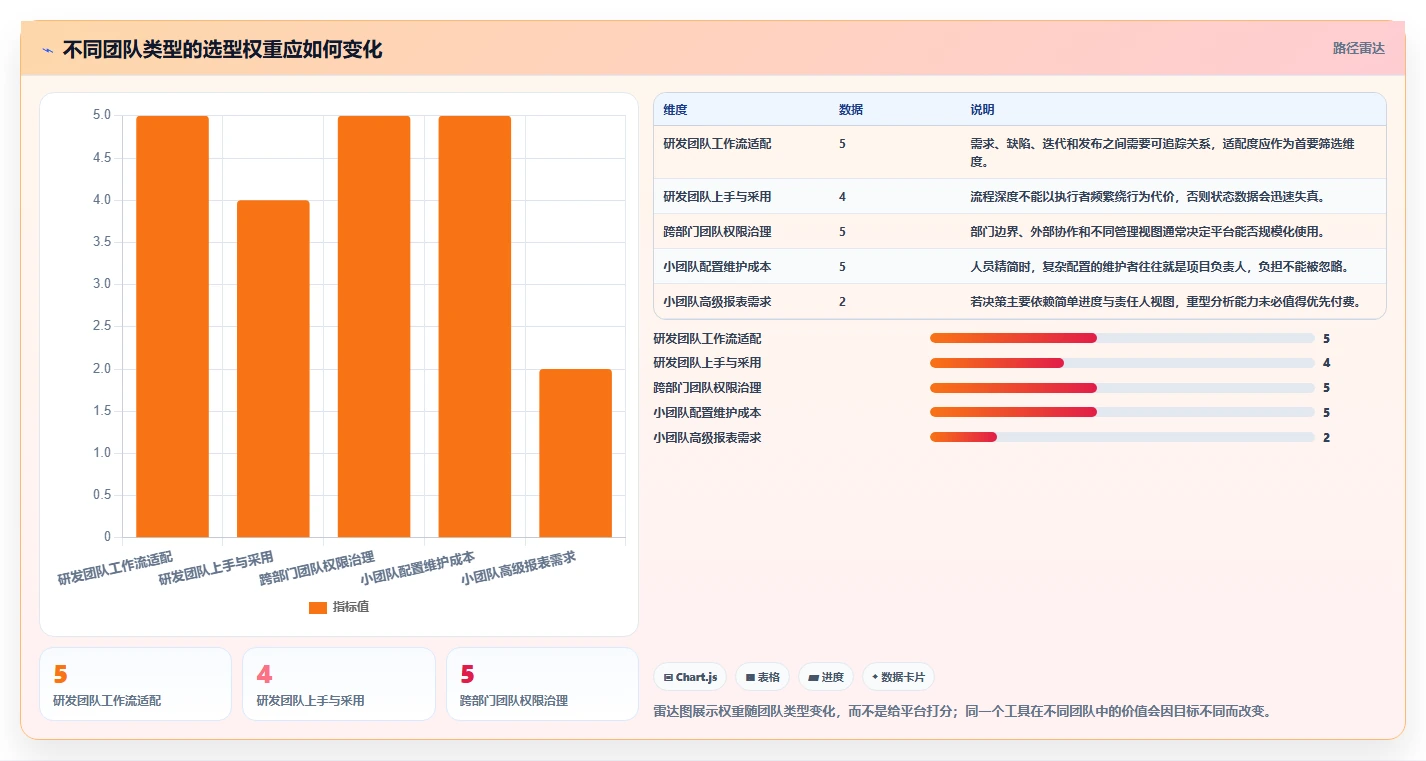Screen dimensions: 1426x761
Task: Toggle the 指标值 legend item under the chart
Action: [339, 607]
